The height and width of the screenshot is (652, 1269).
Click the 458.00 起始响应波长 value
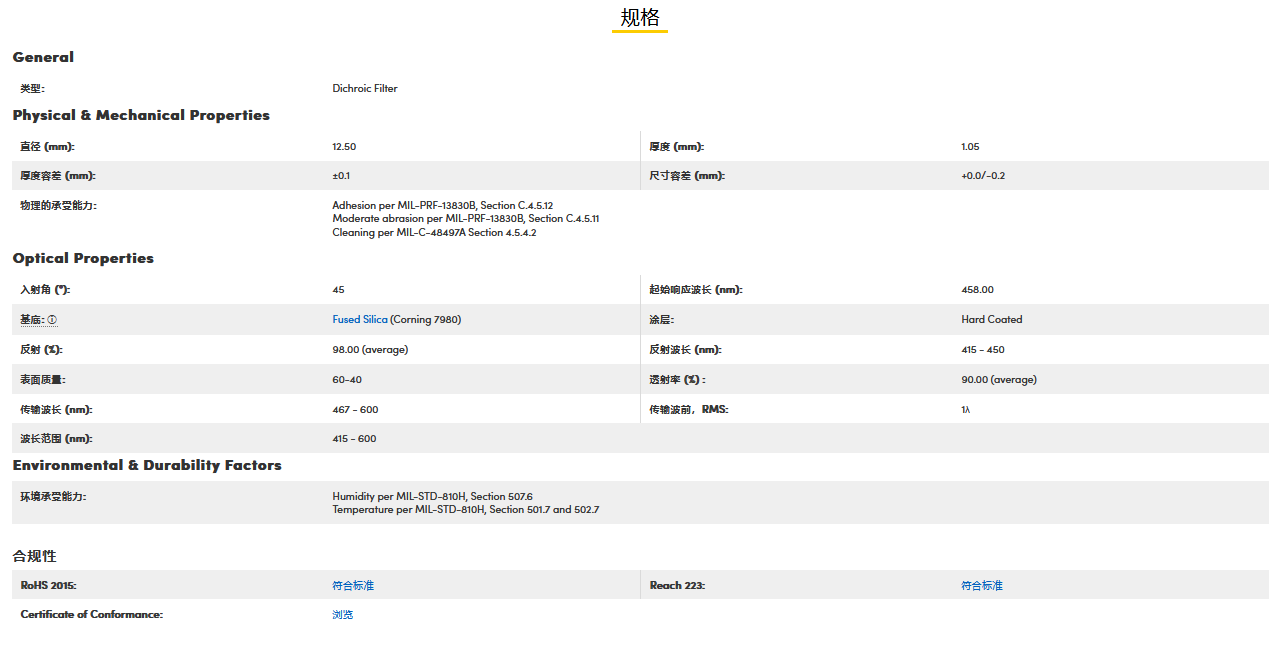coord(977,290)
